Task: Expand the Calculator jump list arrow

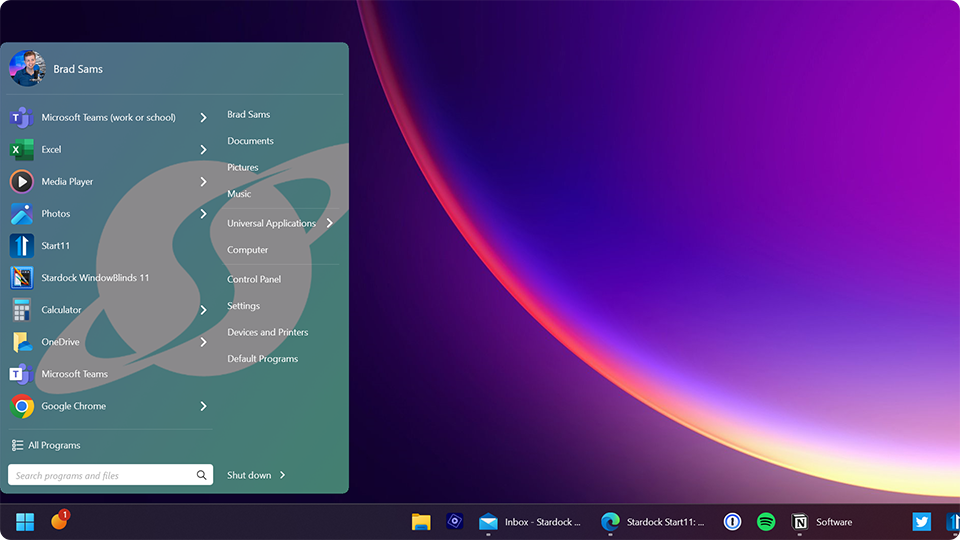Action: 203,310
